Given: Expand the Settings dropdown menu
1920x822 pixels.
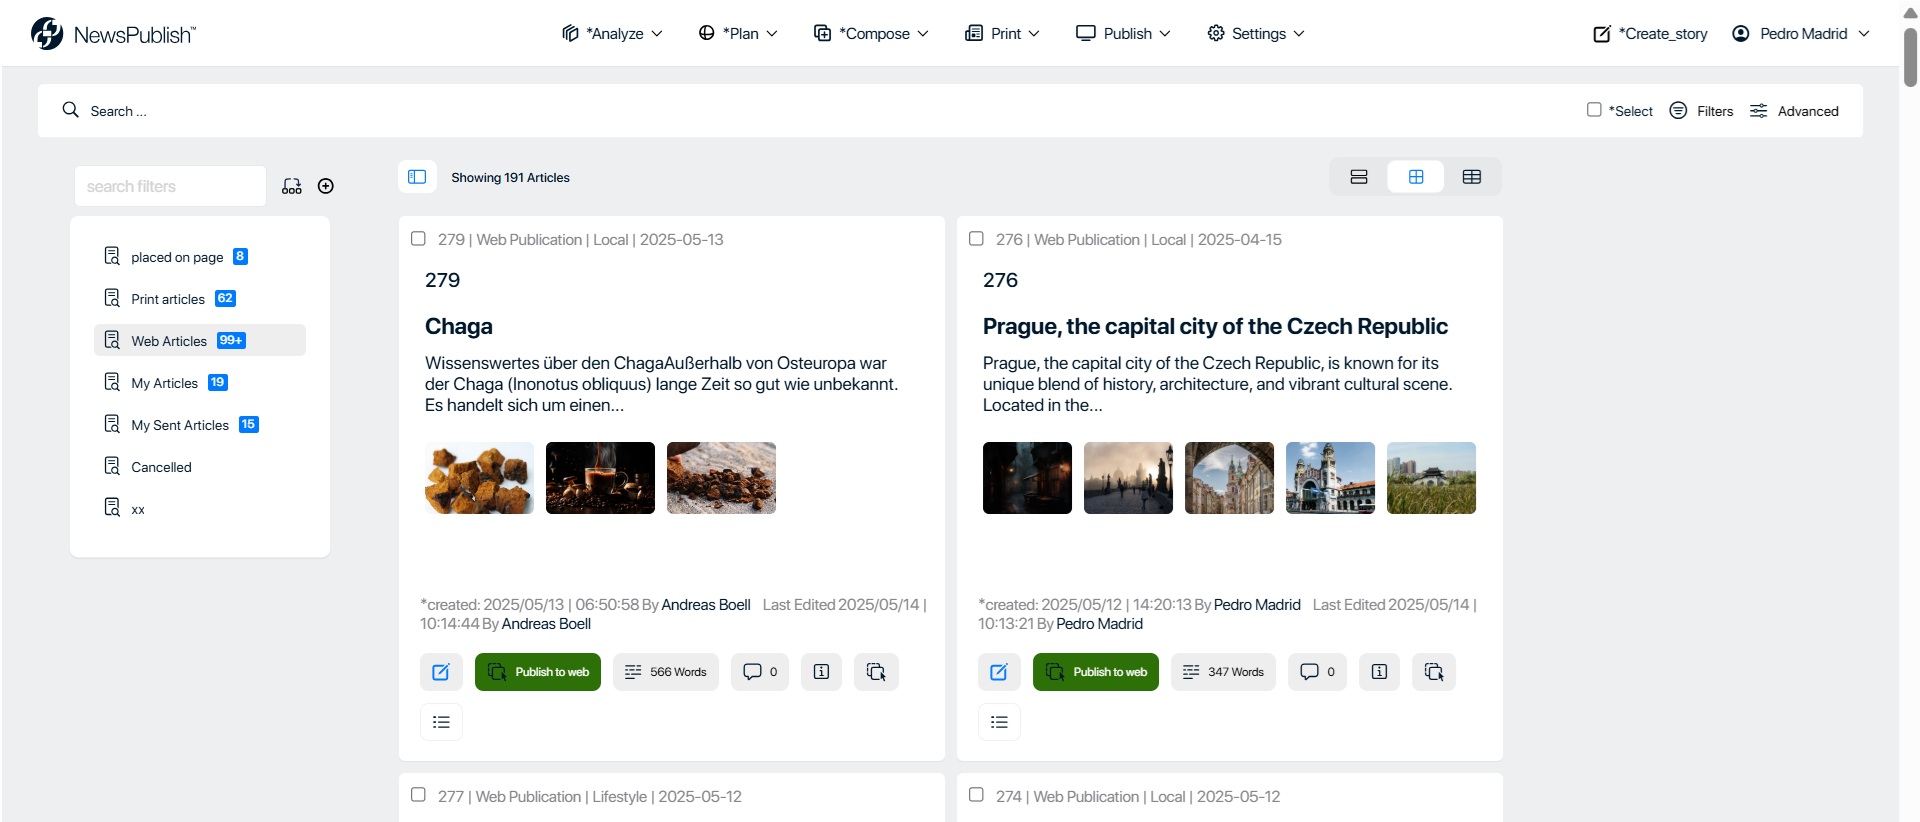Looking at the screenshot, I should [x=1256, y=33].
